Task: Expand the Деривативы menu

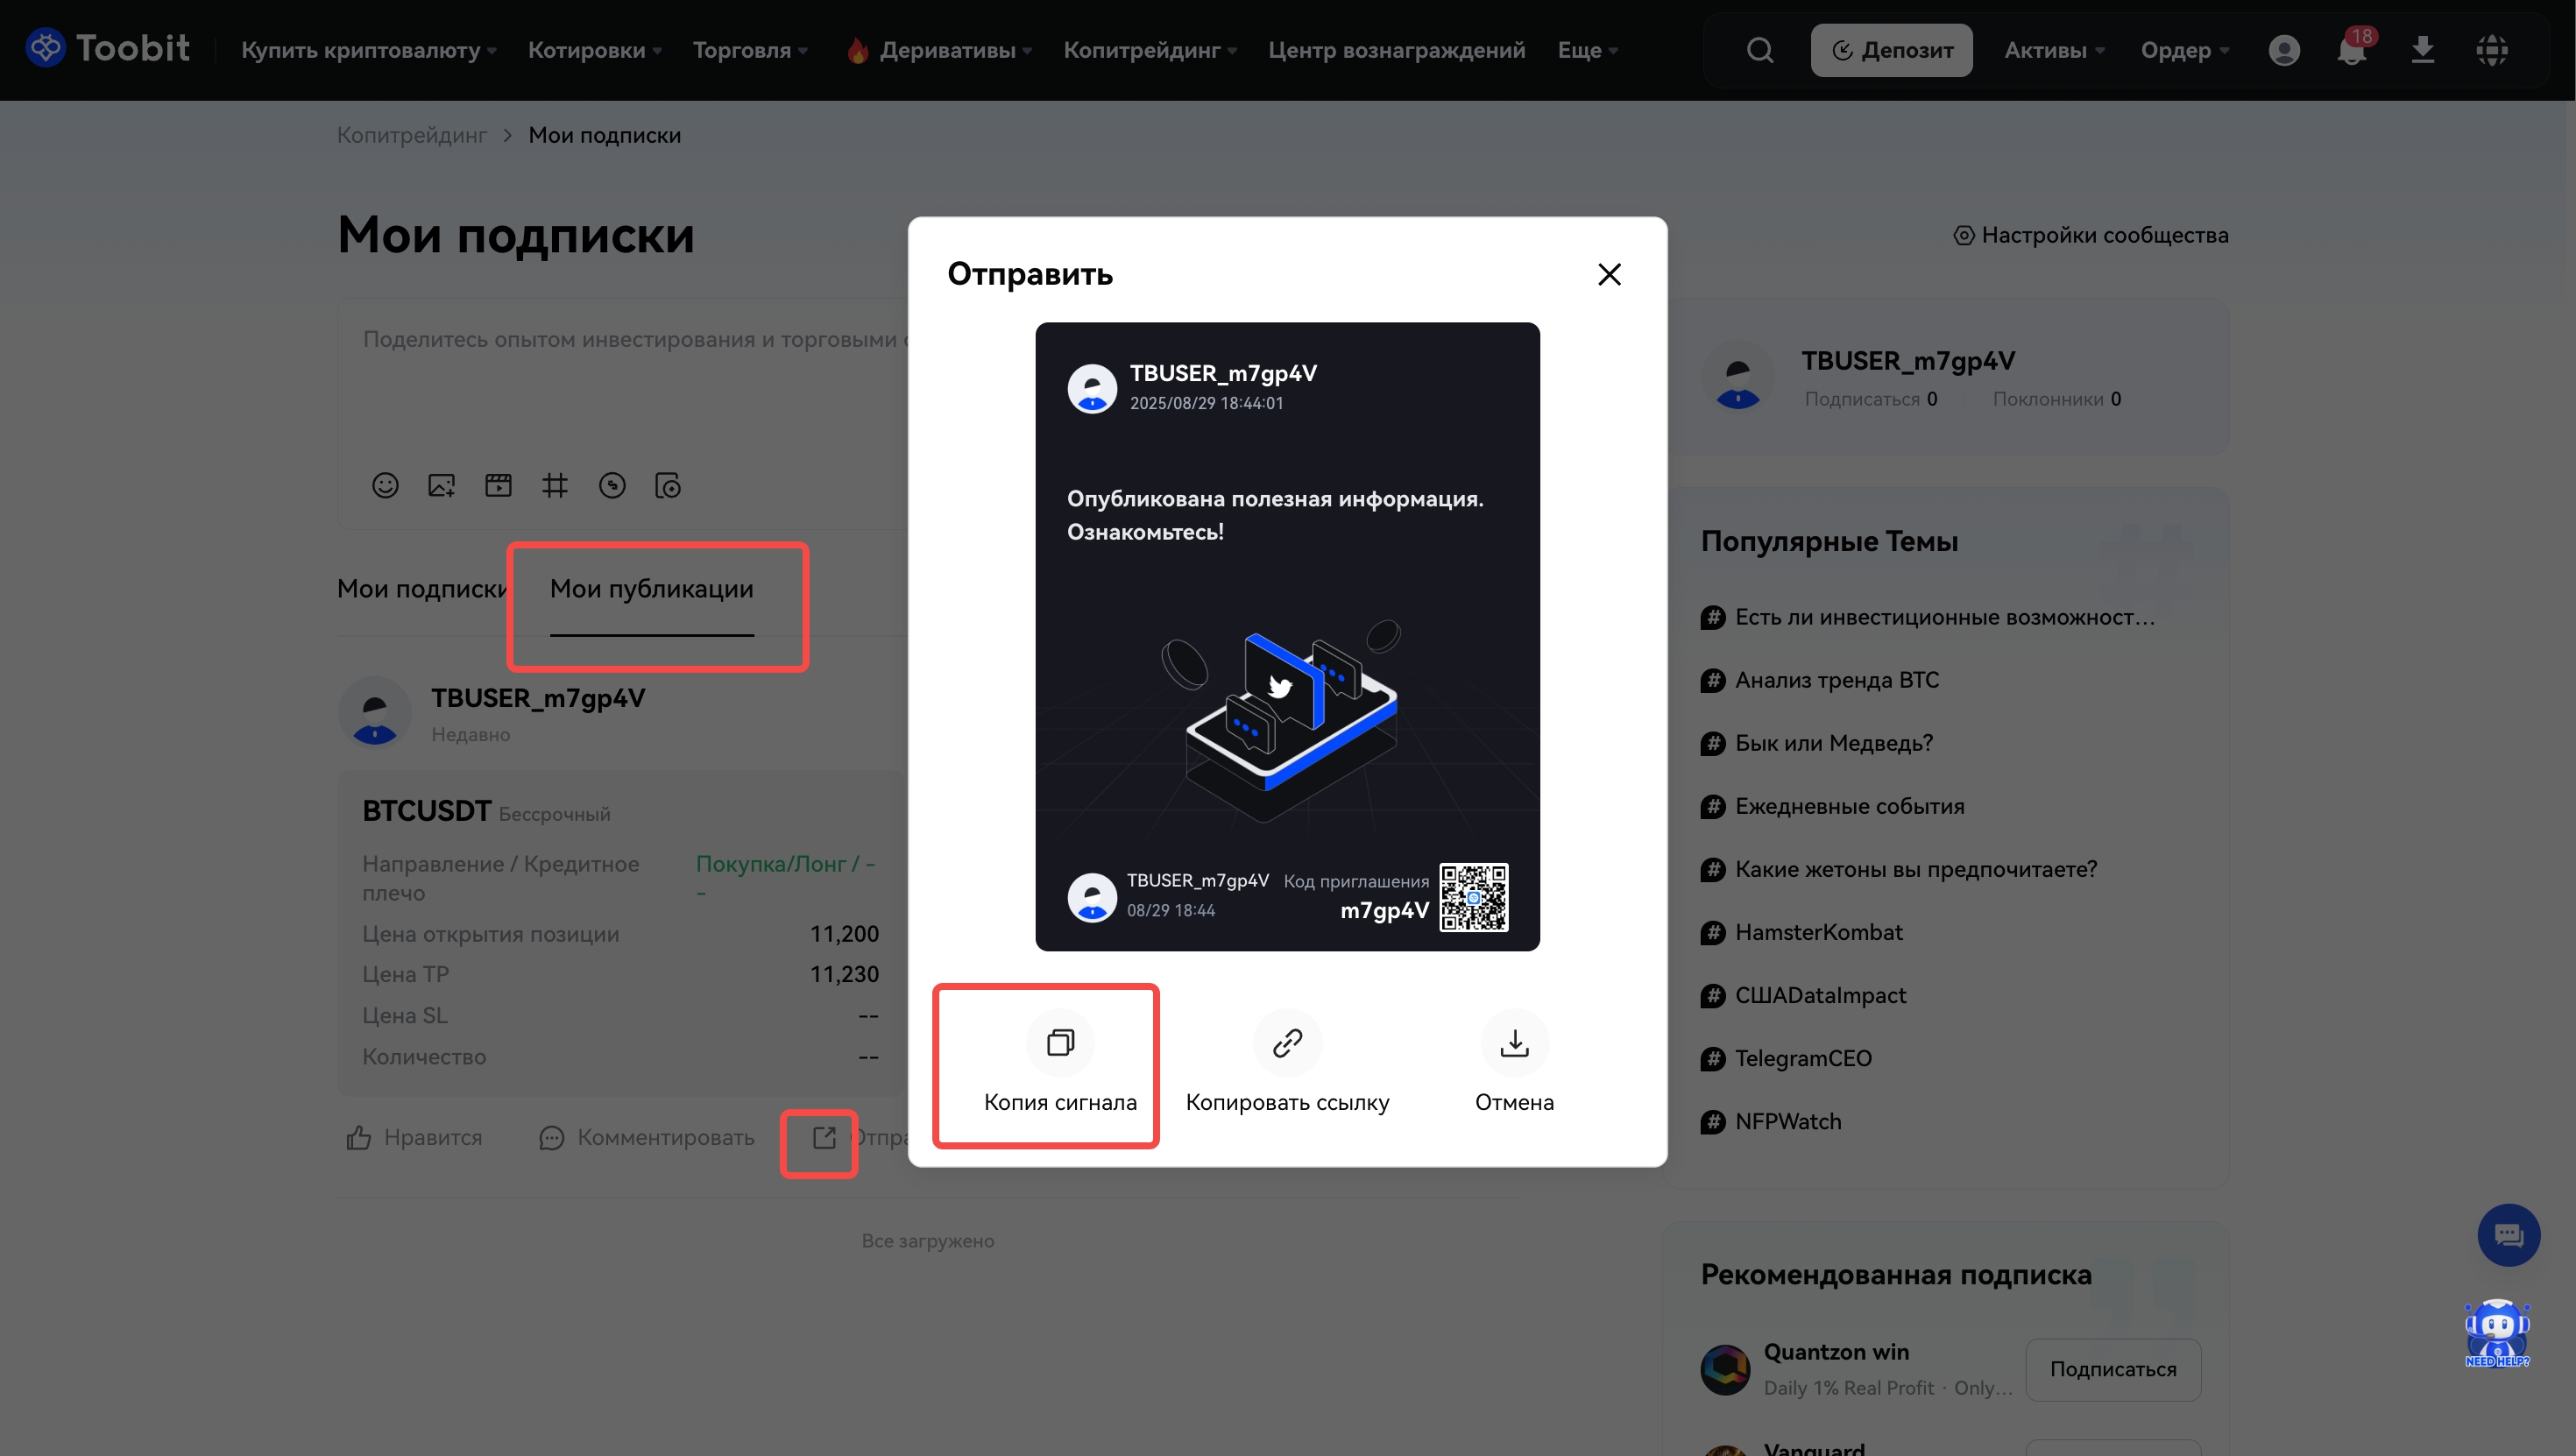Action: [x=946, y=50]
